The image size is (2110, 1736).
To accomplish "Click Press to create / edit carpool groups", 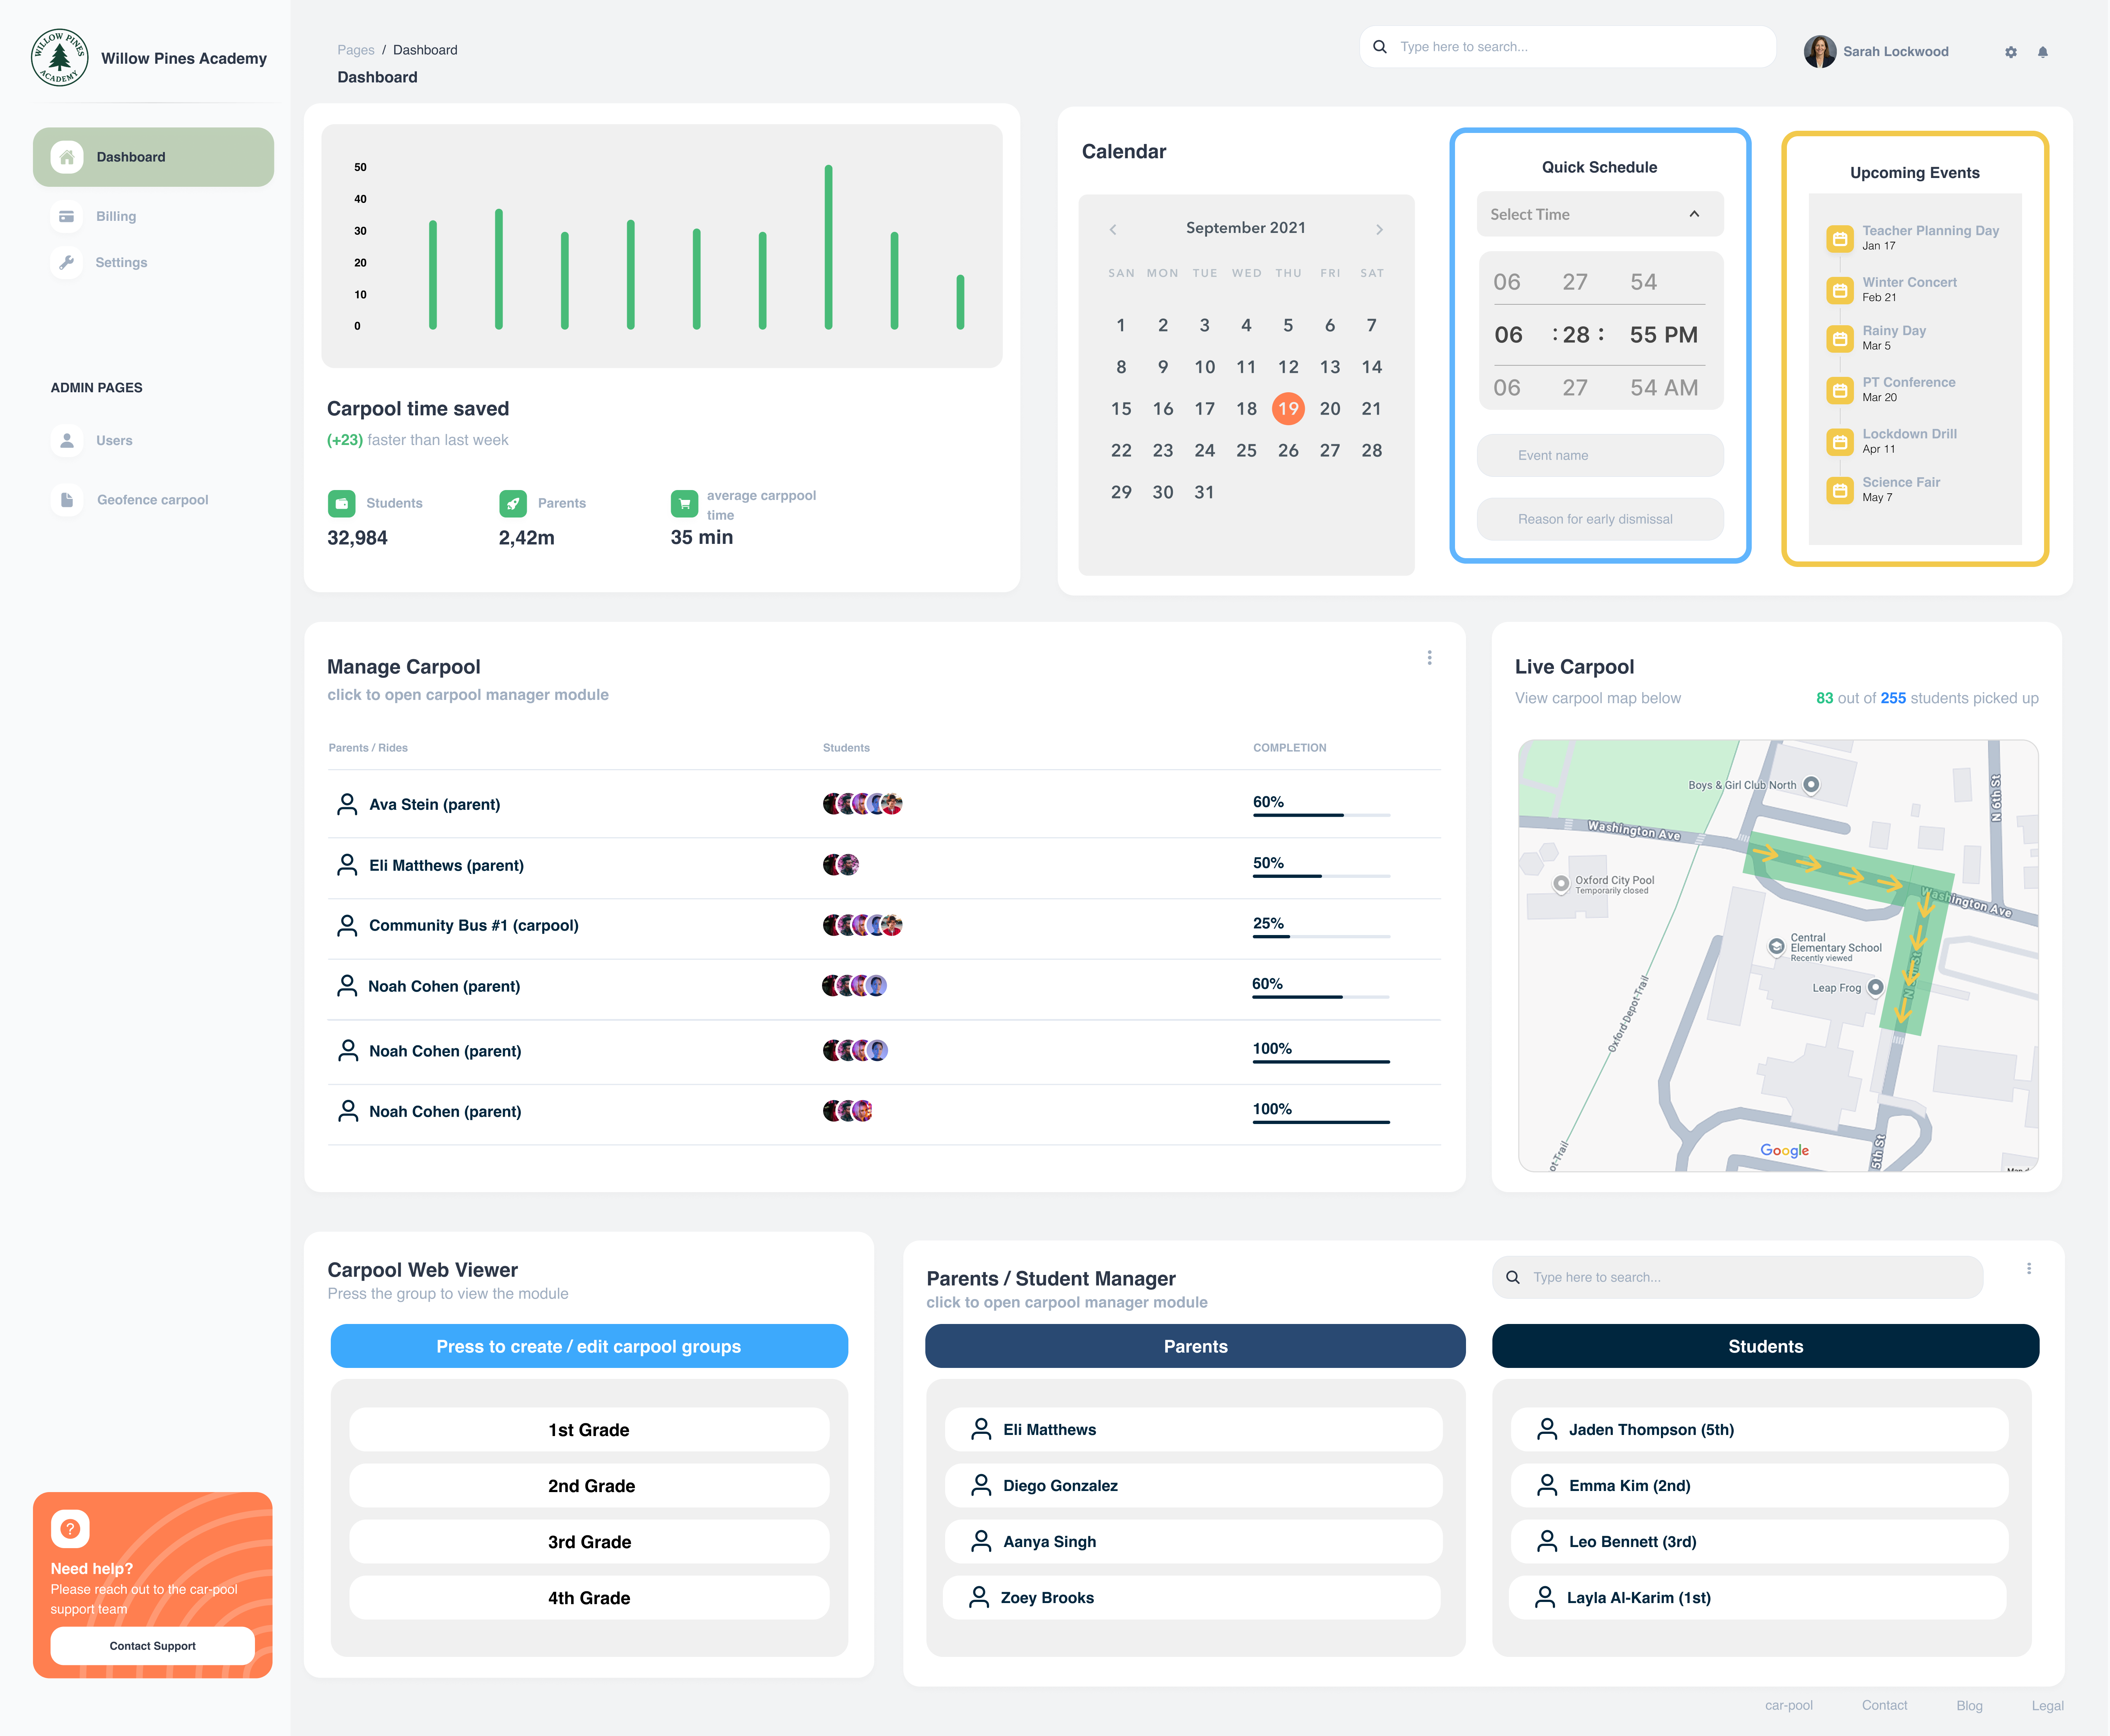I will click(x=589, y=1346).
